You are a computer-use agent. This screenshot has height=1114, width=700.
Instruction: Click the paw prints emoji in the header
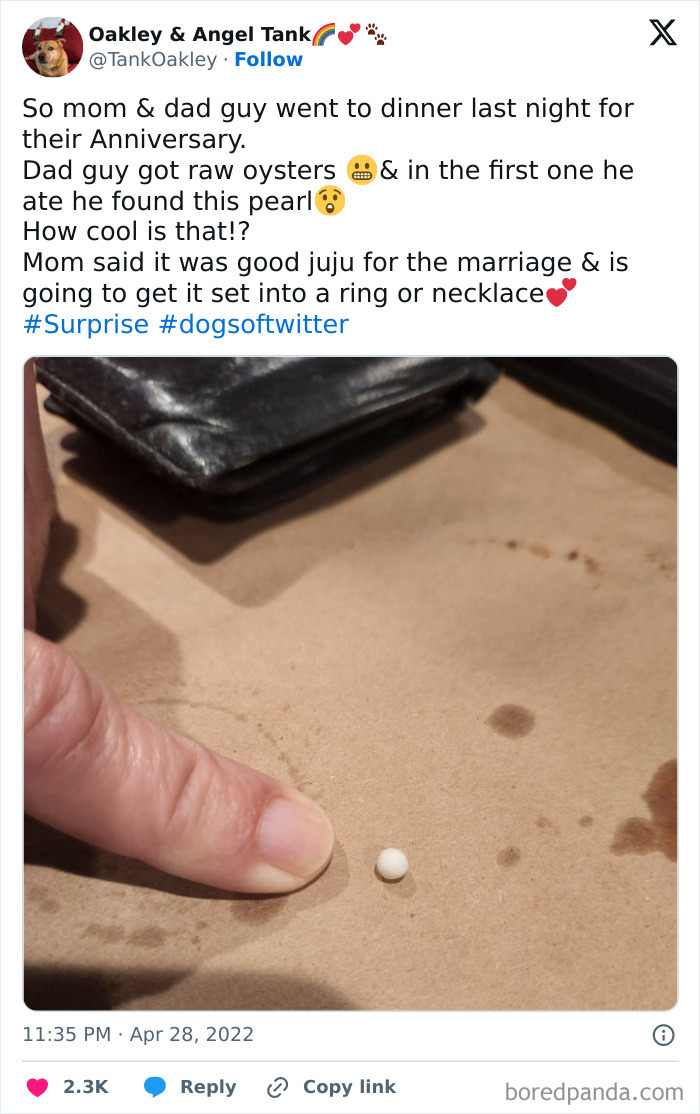tap(376, 33)
